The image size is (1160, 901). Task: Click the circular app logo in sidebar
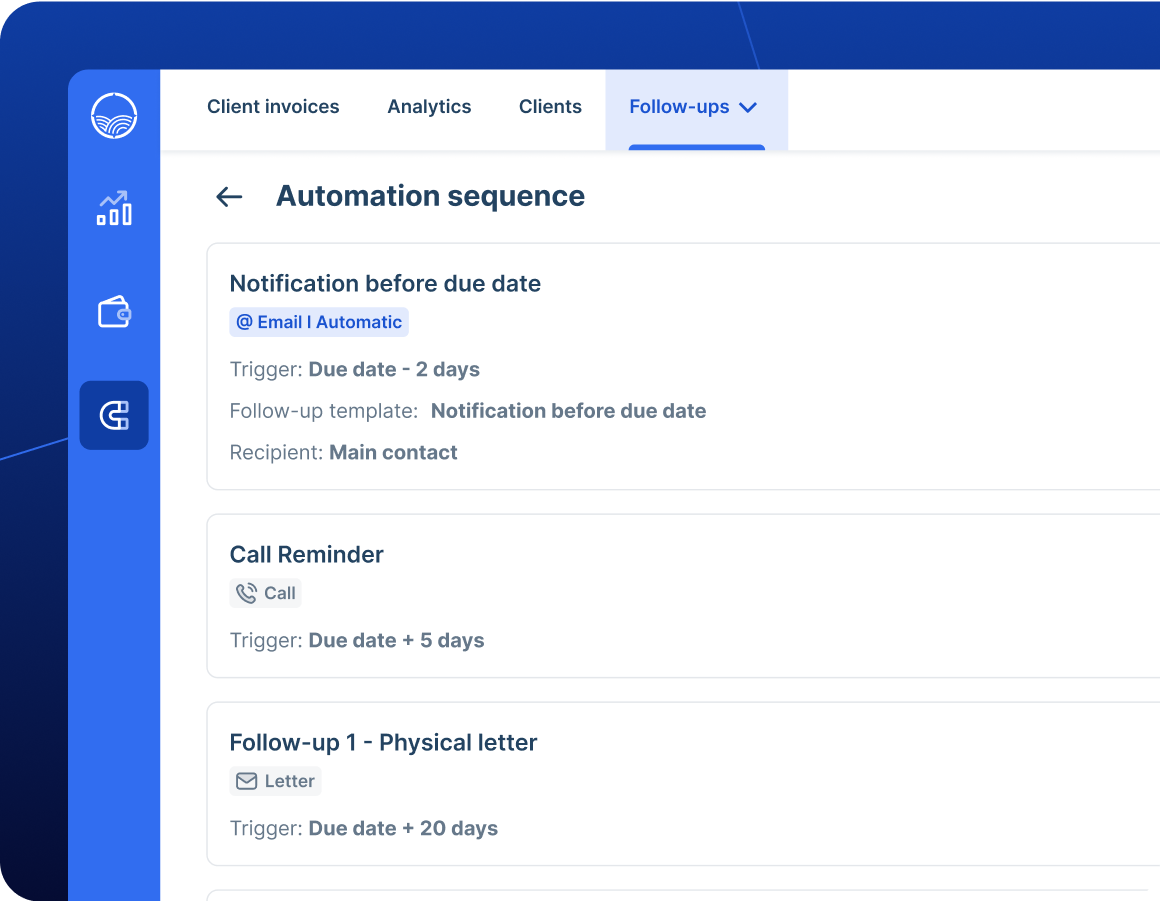click(114, 115)
